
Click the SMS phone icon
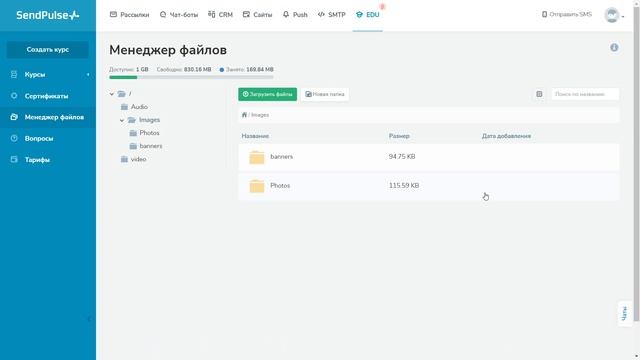click(x=544, y=14)
